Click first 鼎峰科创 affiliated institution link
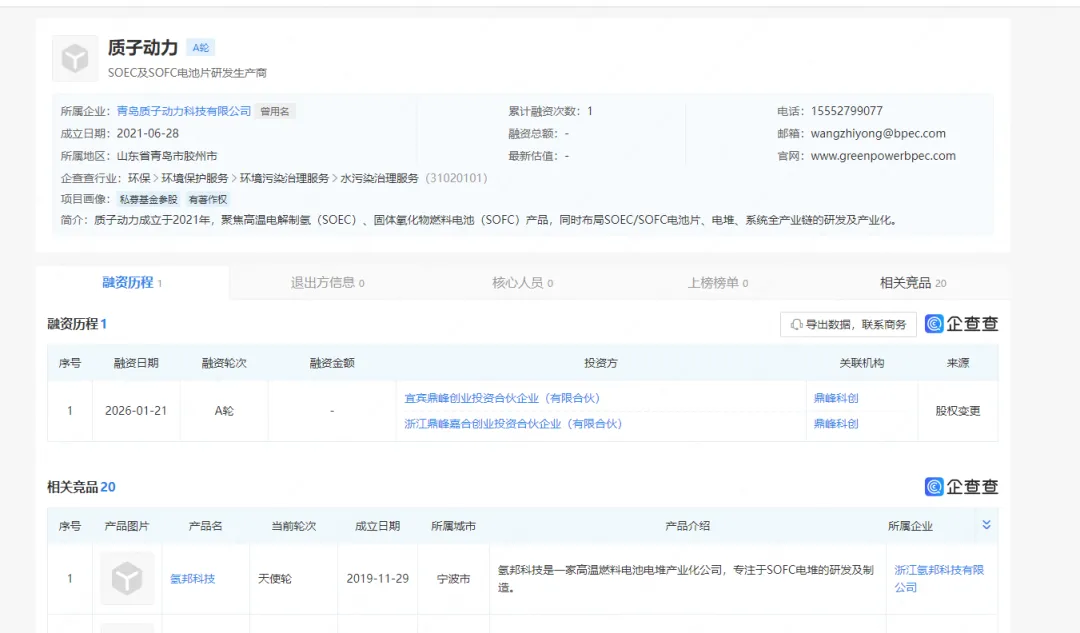Image resolution: width=1080 pixels, height=633 pixels. point(836,398)
